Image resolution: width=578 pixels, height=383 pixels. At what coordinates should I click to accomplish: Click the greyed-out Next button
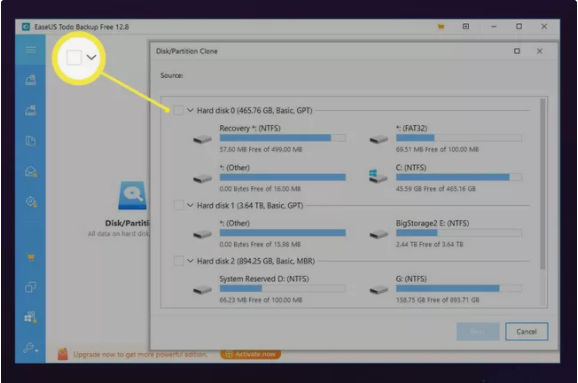point(478,331)
